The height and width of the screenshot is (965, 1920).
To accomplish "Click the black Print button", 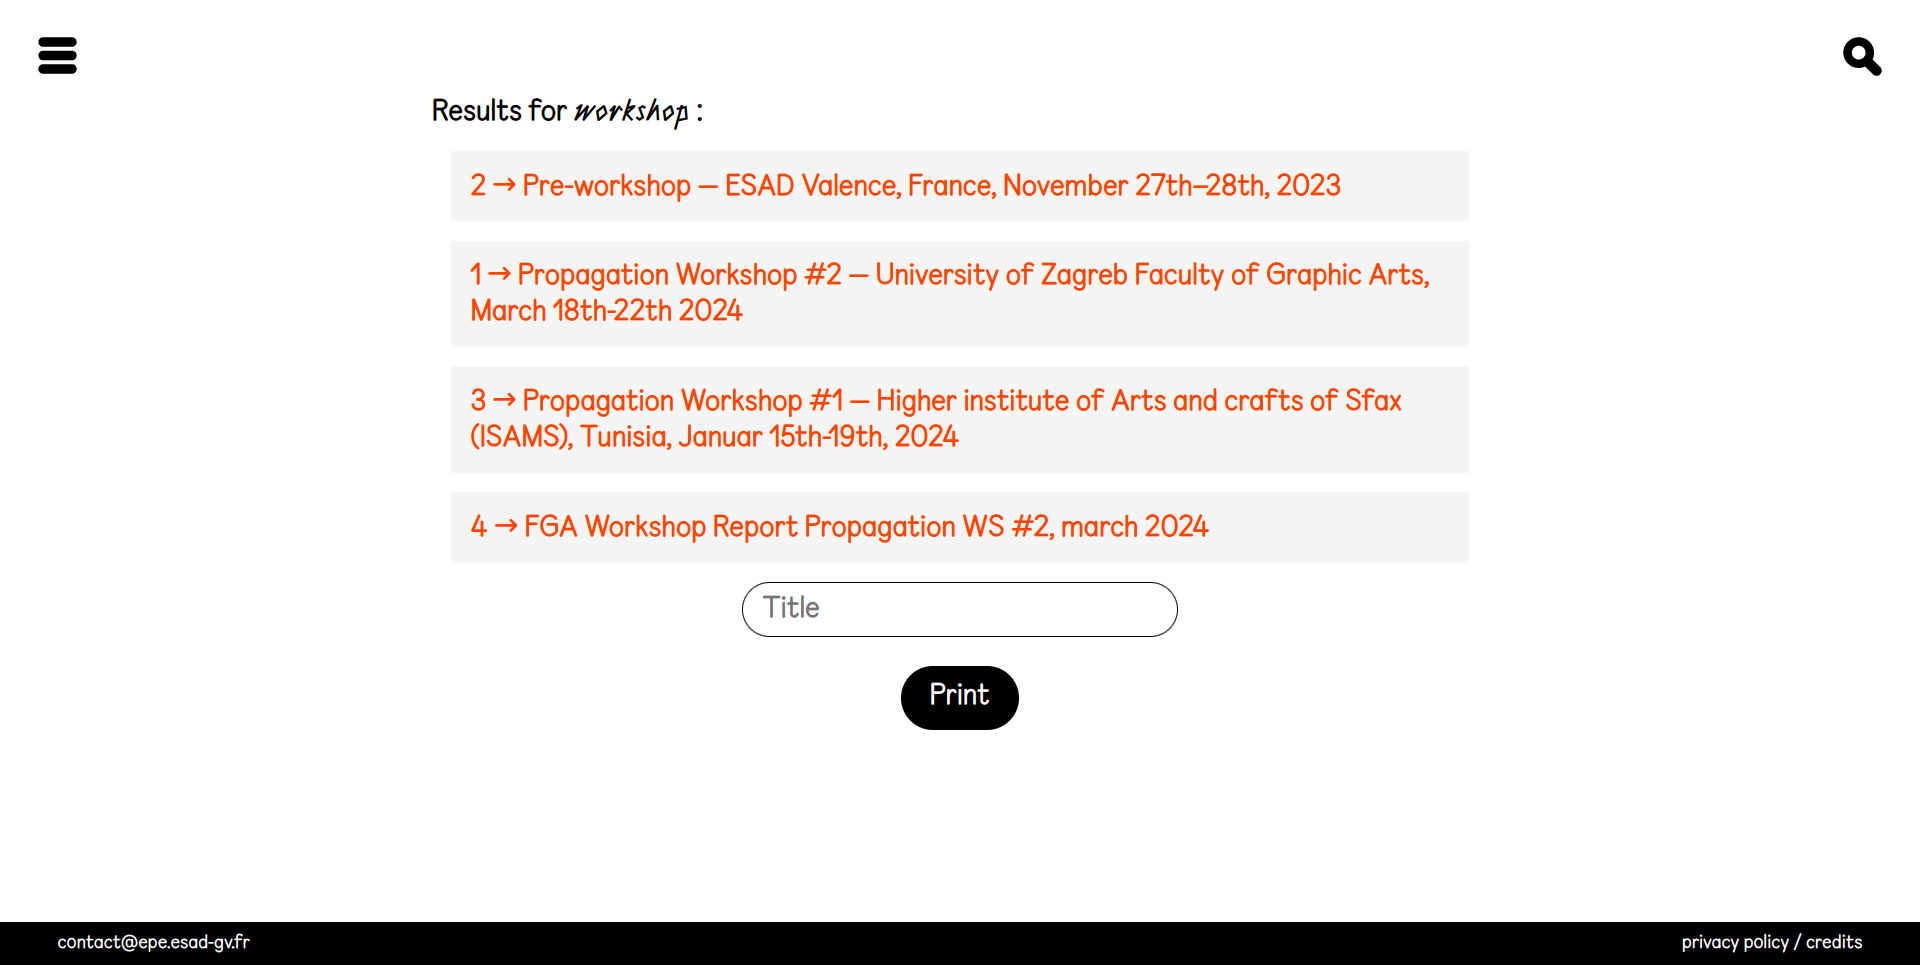I will pyautogui.click(x=959, y=697).
